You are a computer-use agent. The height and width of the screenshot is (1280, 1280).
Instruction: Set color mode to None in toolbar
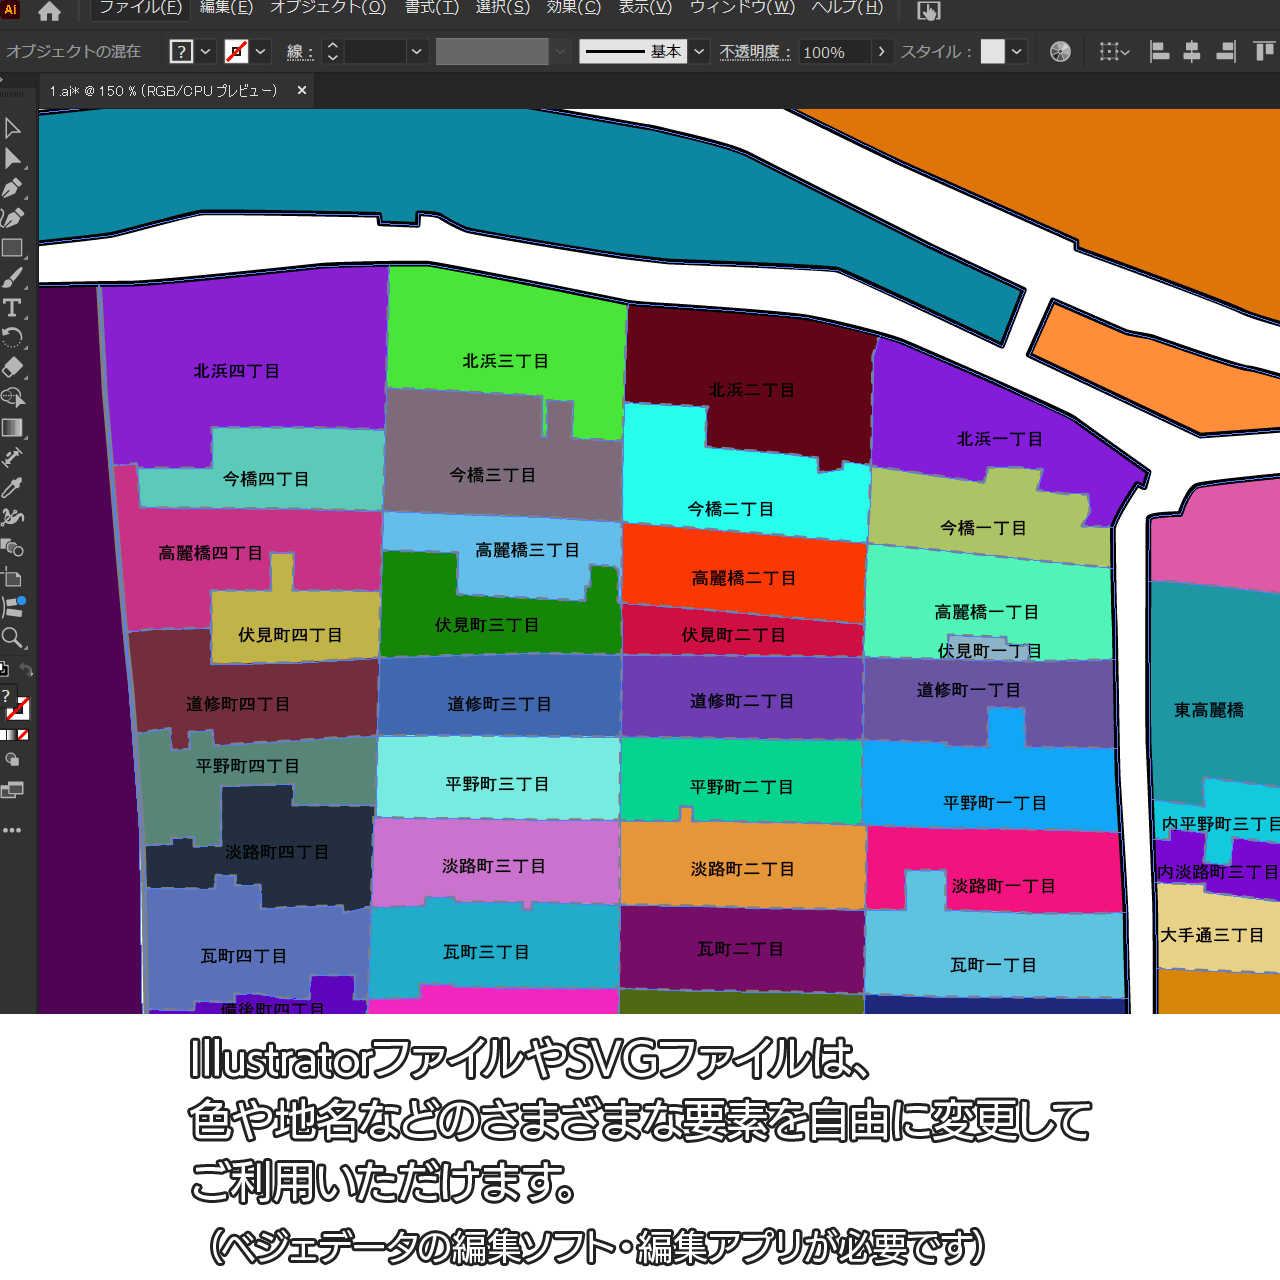[23, 735]
